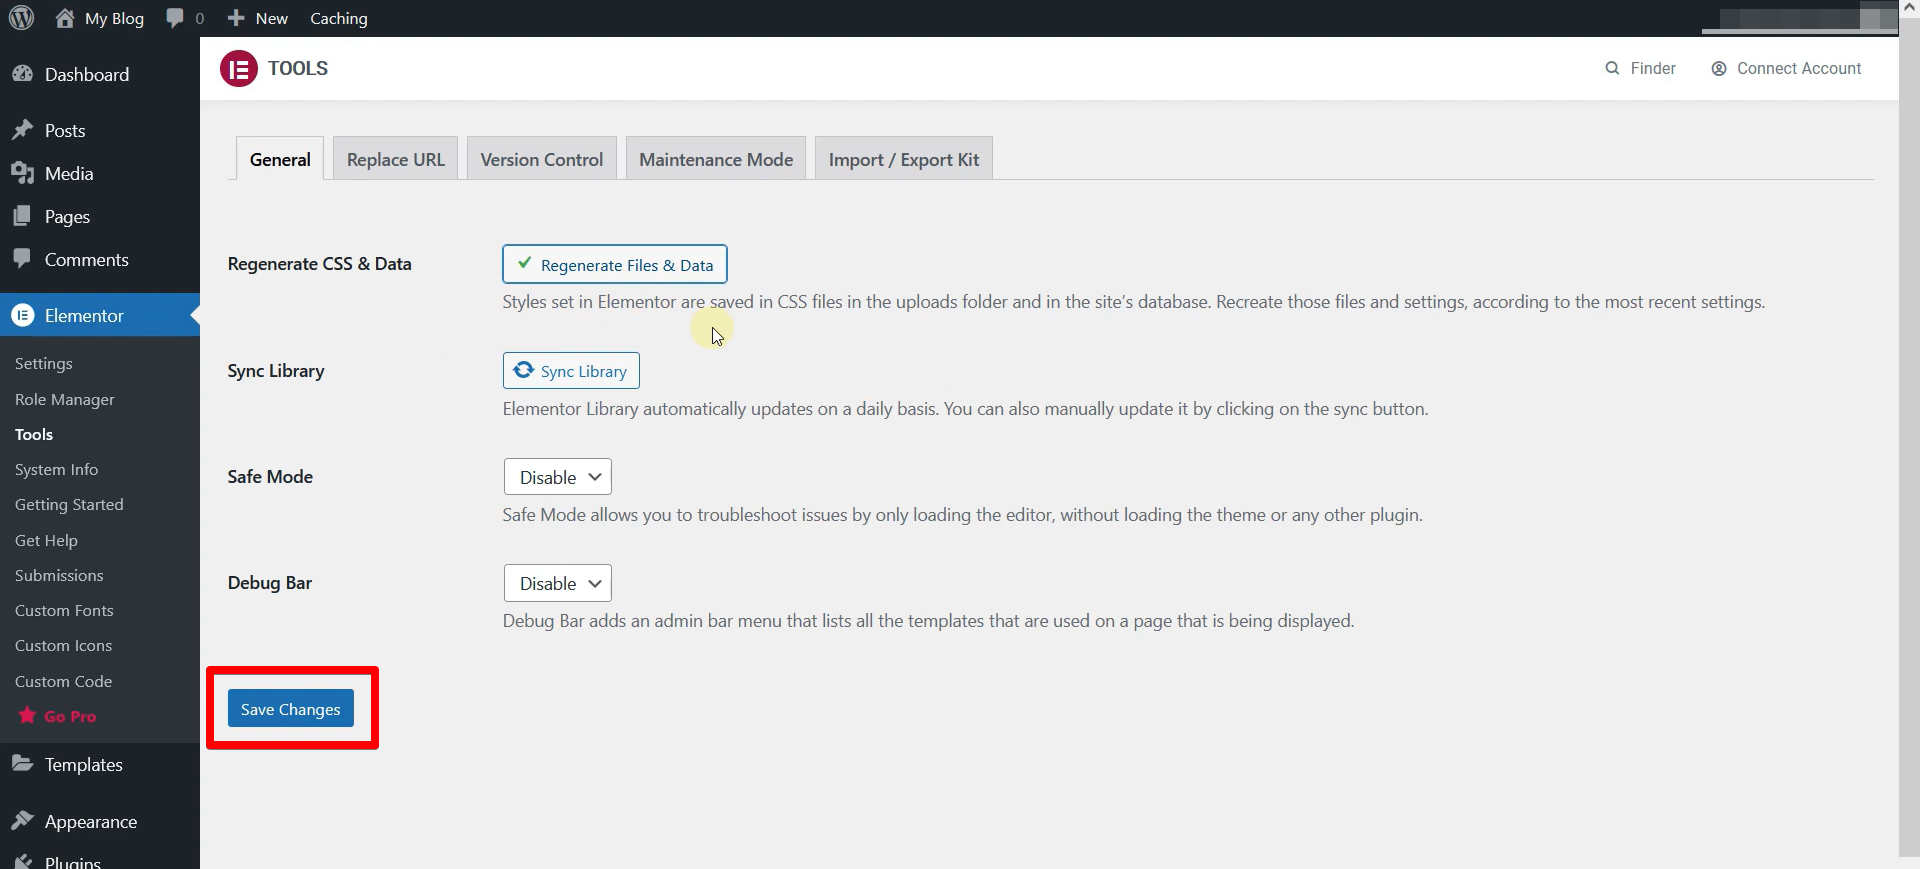Click Save Changes button
This screenshot has height=869, width=1920.
(290, 709)
